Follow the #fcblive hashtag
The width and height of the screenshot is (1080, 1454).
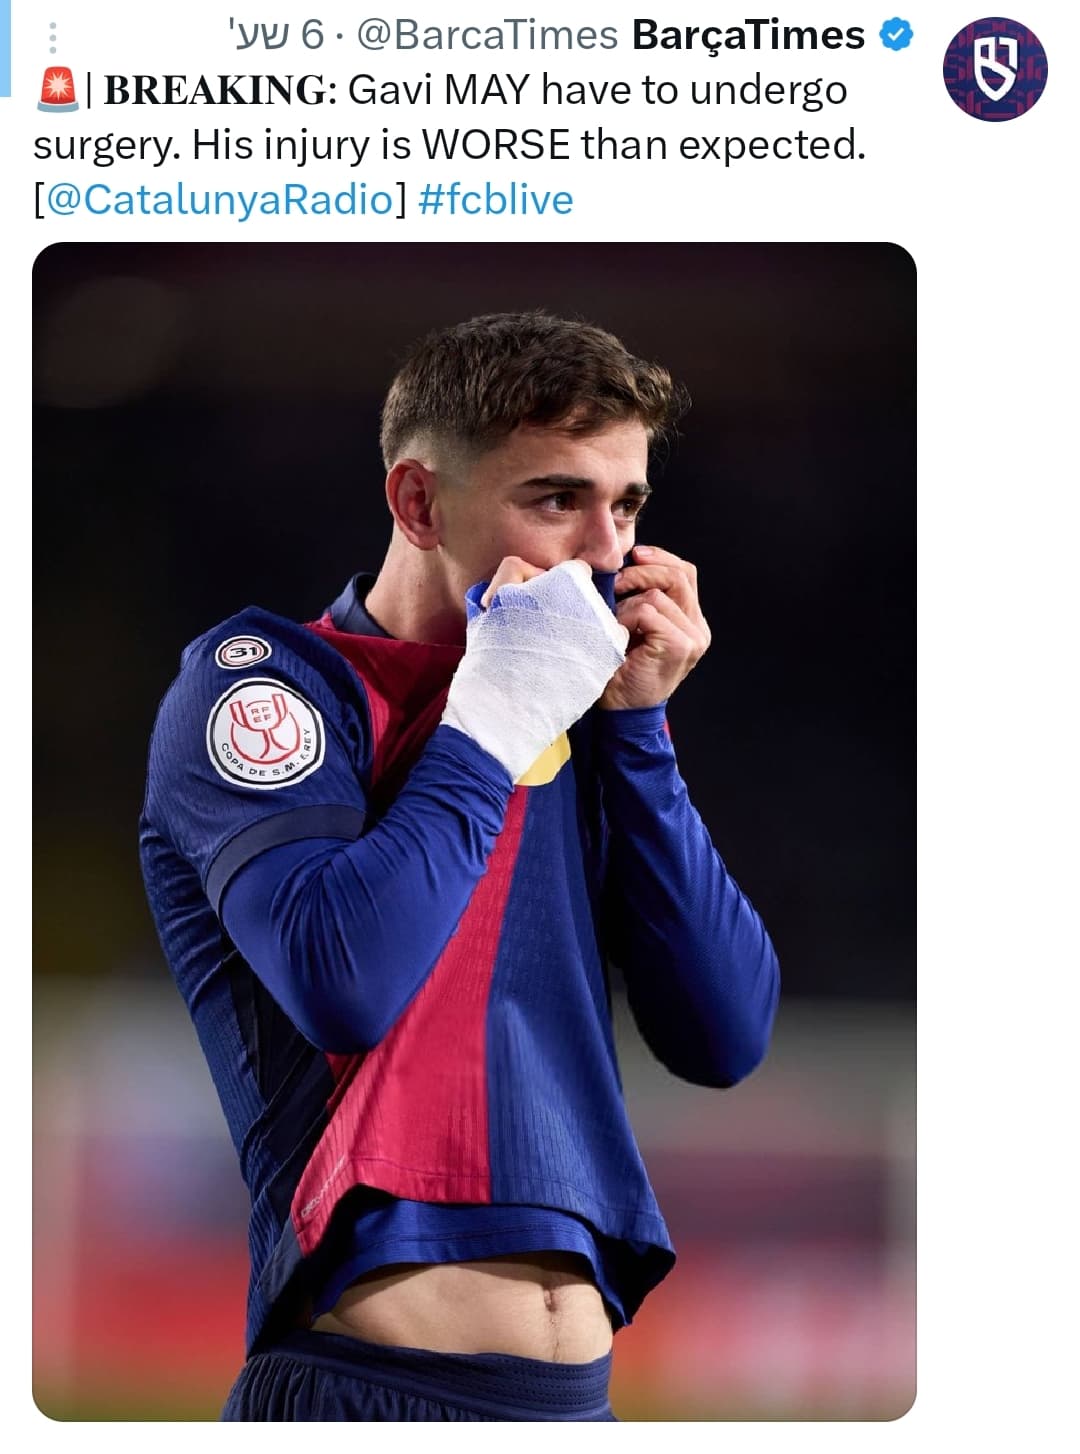pos(495,199)
